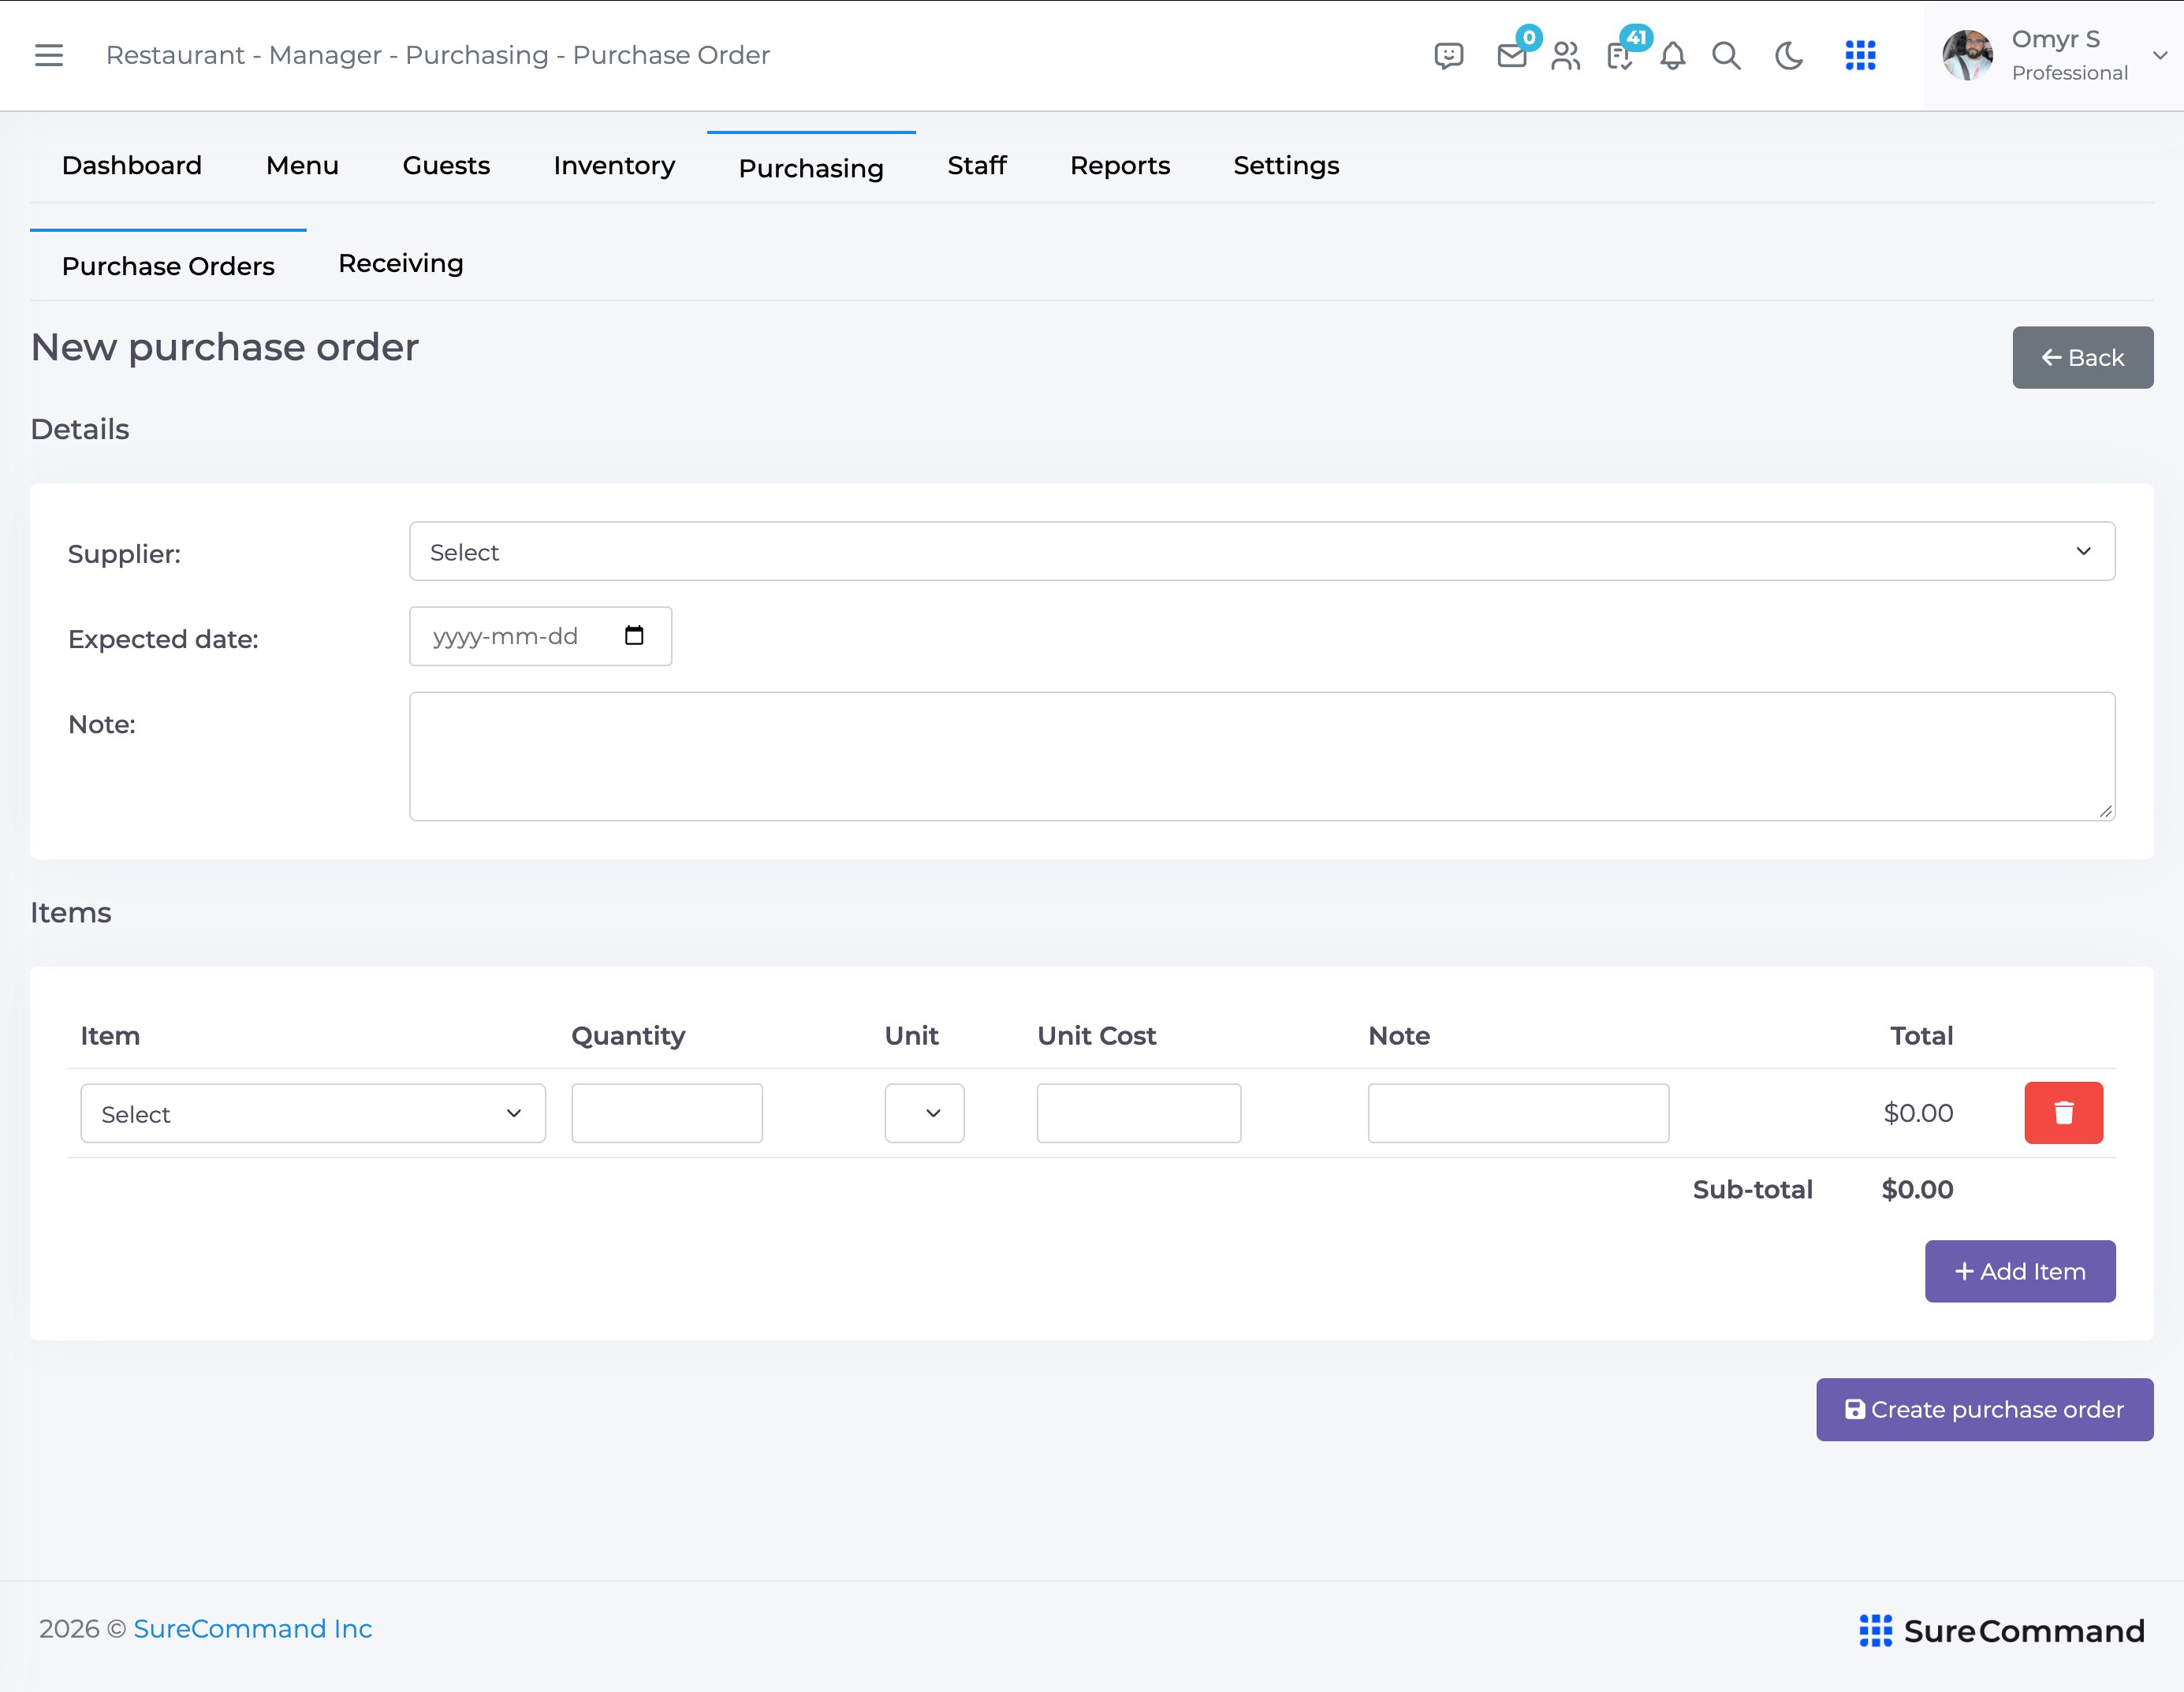The image size is (2184, 1692).
Task: Click the Omyr S profile avatar
Action: click(1967, 55)
